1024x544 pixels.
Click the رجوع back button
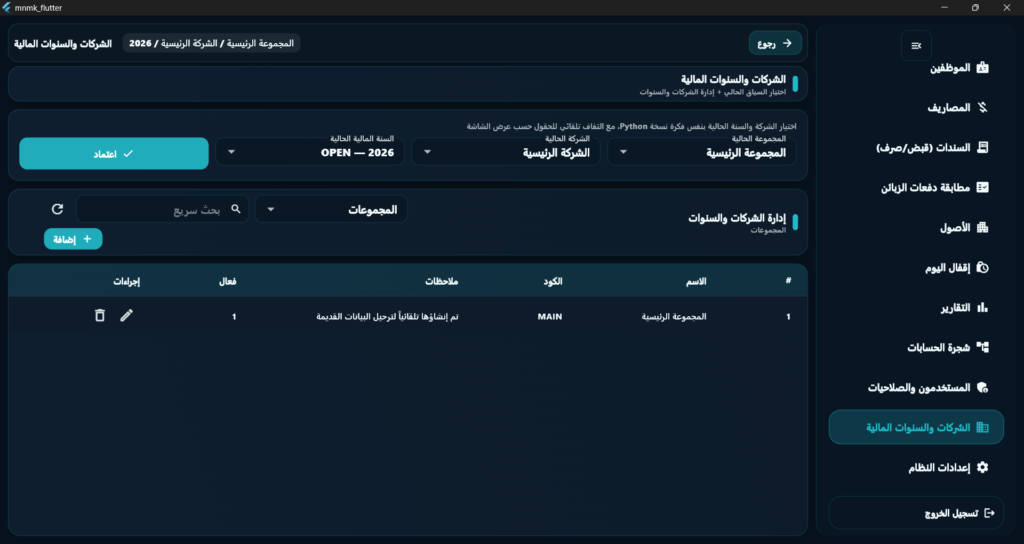pos(775,43)
